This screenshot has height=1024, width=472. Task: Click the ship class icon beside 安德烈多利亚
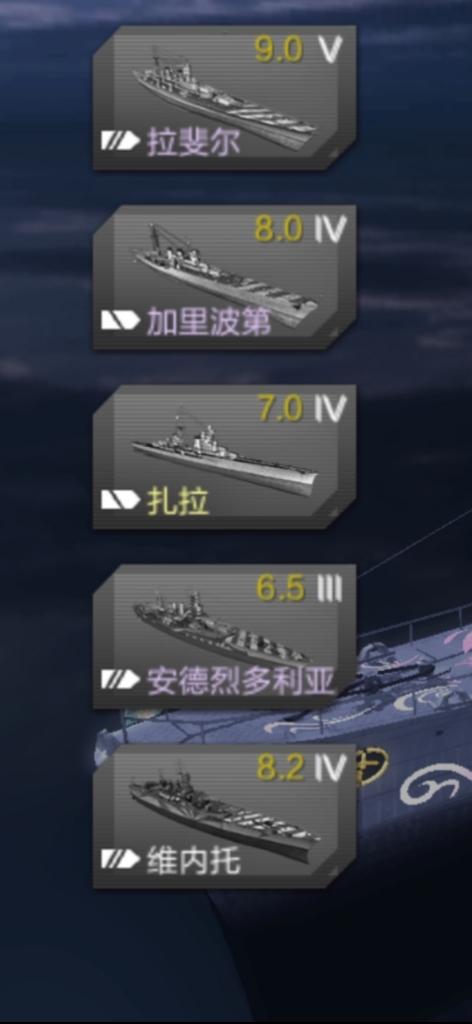click(x=121, y=679)
